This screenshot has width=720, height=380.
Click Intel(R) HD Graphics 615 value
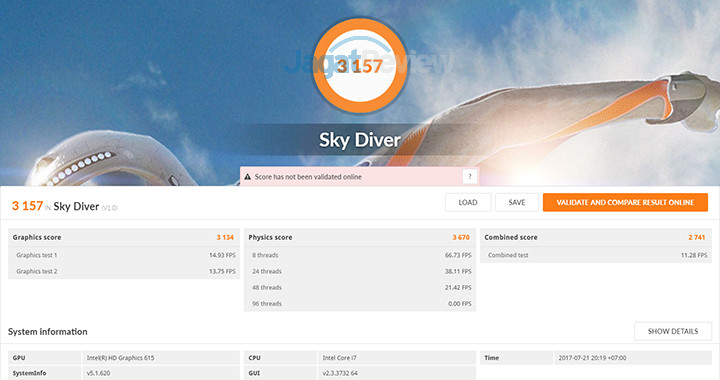(x=120, y=358)
